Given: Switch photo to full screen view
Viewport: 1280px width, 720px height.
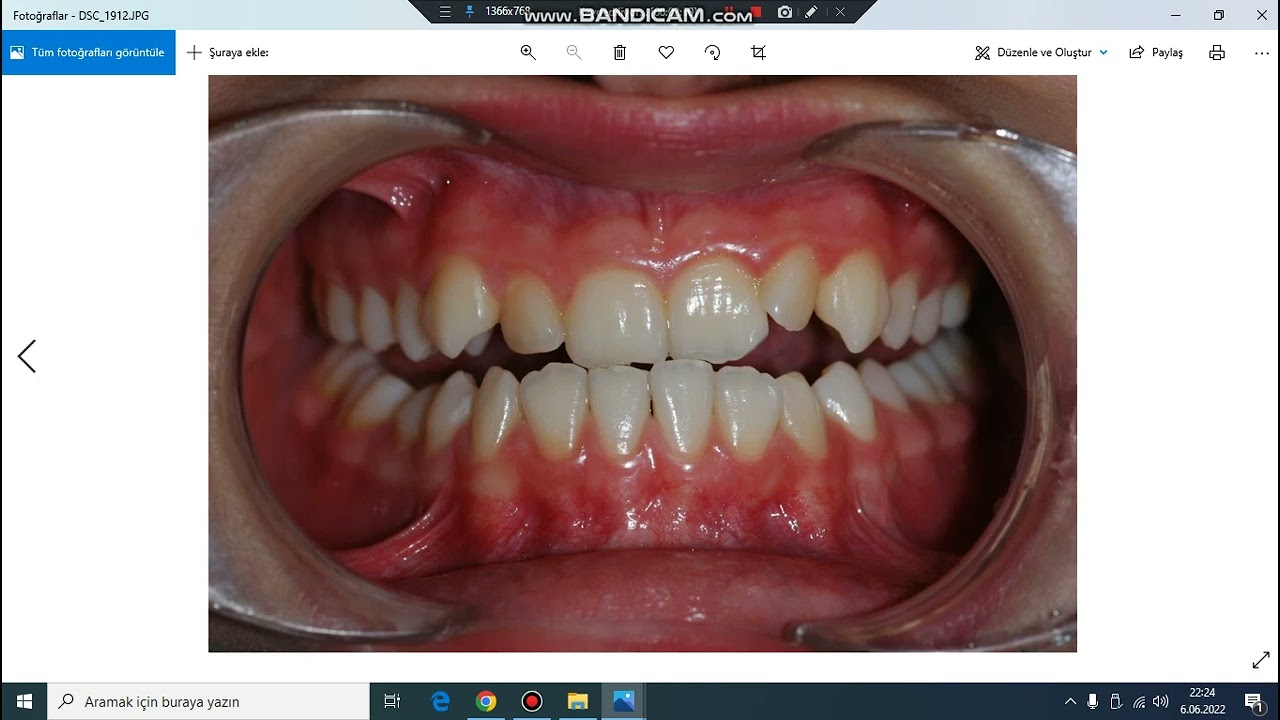Looking at the screenshot, I should 1261,661.
